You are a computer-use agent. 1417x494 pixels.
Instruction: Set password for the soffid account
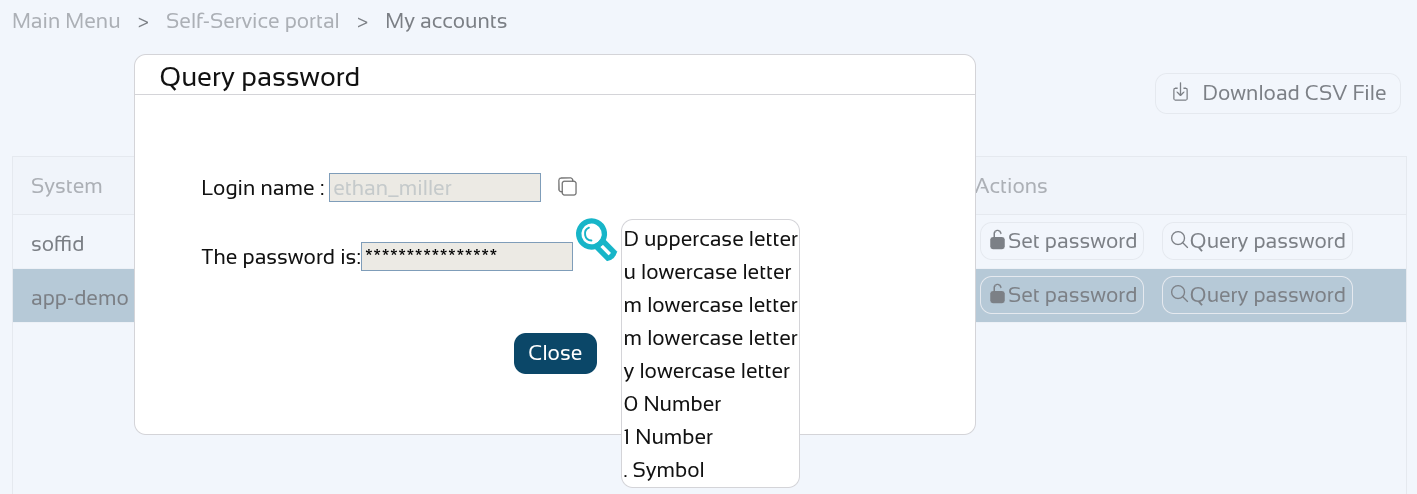click(x=1062, y=241)
